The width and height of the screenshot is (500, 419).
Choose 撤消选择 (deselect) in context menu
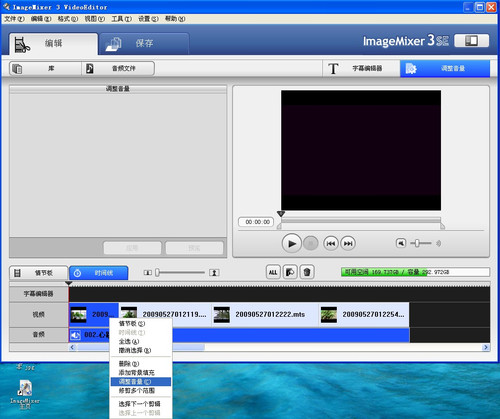pos(140,350)
